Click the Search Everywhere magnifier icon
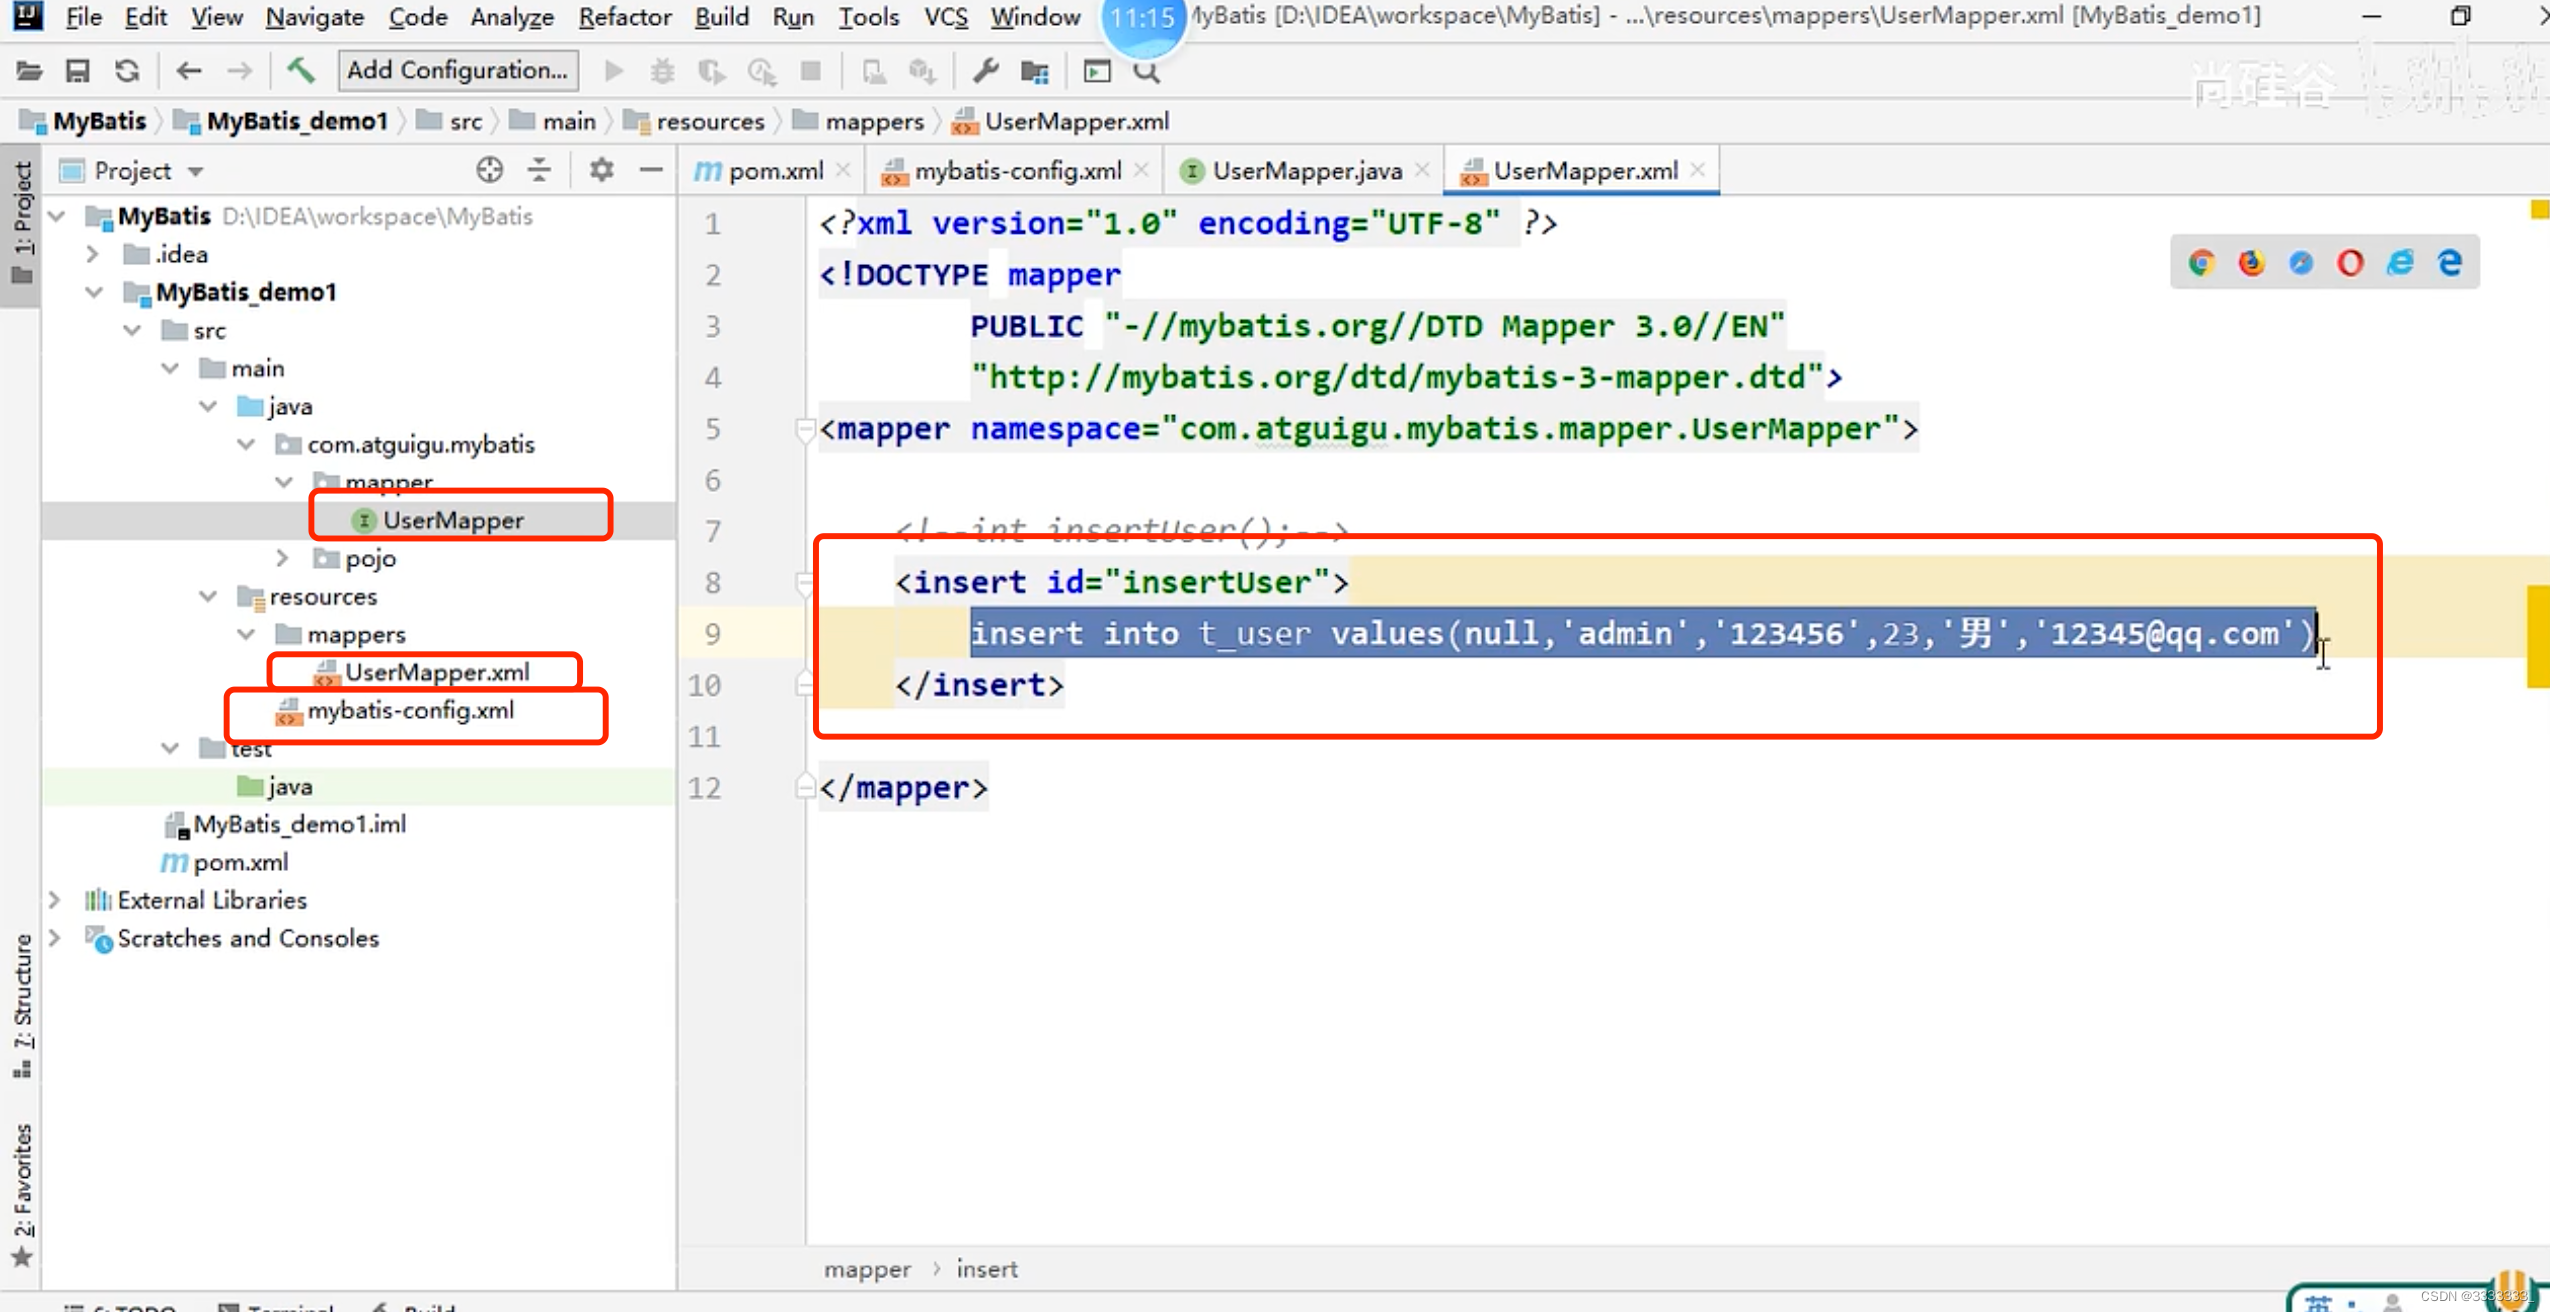Image resolution: width=2550 pixels, height=1312 pixels. pos(1147,71)
